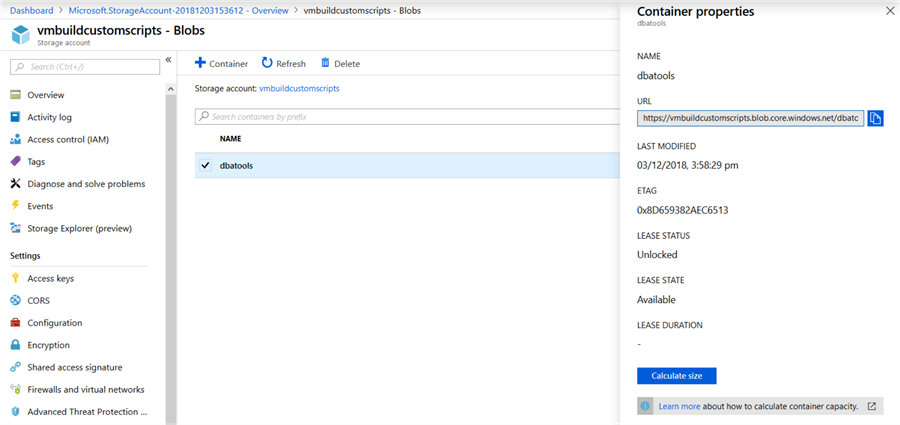Open Firewalls and virtual networks

click(x=86, y=389)
